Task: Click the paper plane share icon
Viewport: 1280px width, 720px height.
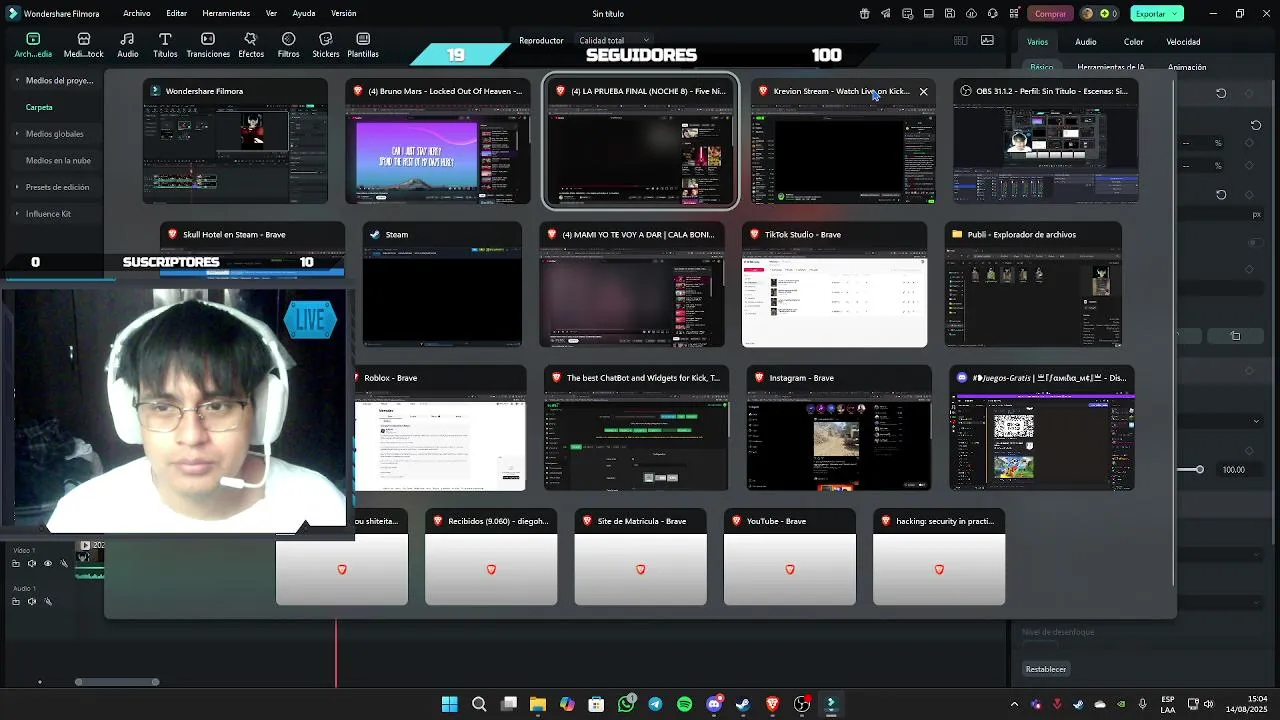Action: click(886, 13)
